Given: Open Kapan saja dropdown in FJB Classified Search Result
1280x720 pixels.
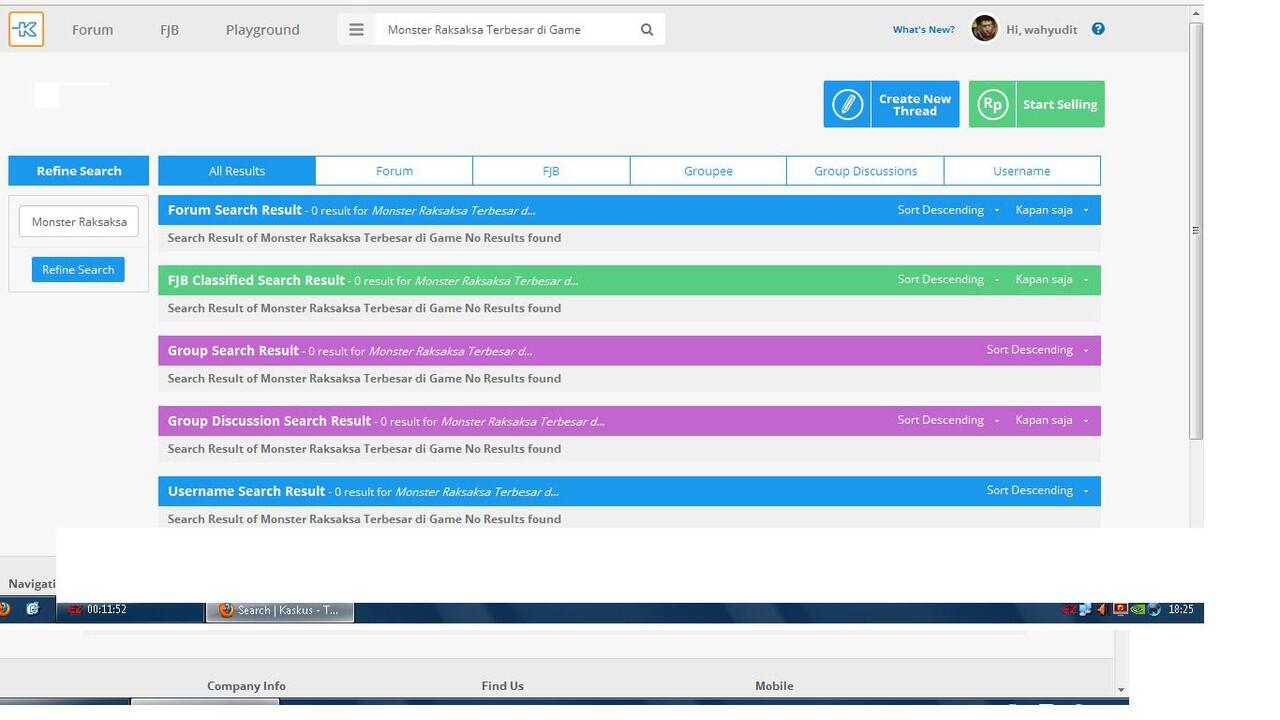Looking at the screenshot, I should 1052,279.
